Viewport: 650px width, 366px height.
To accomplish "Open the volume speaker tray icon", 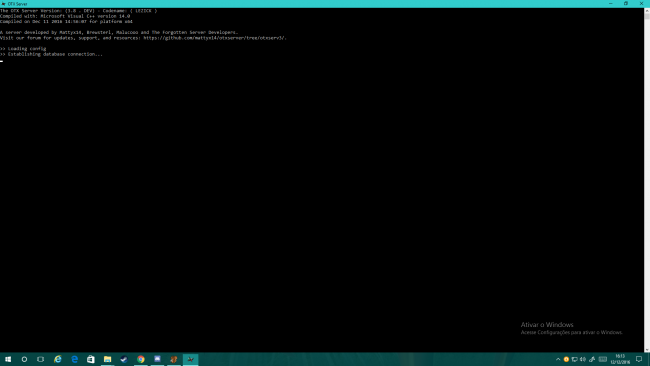I will click(583, 359).
